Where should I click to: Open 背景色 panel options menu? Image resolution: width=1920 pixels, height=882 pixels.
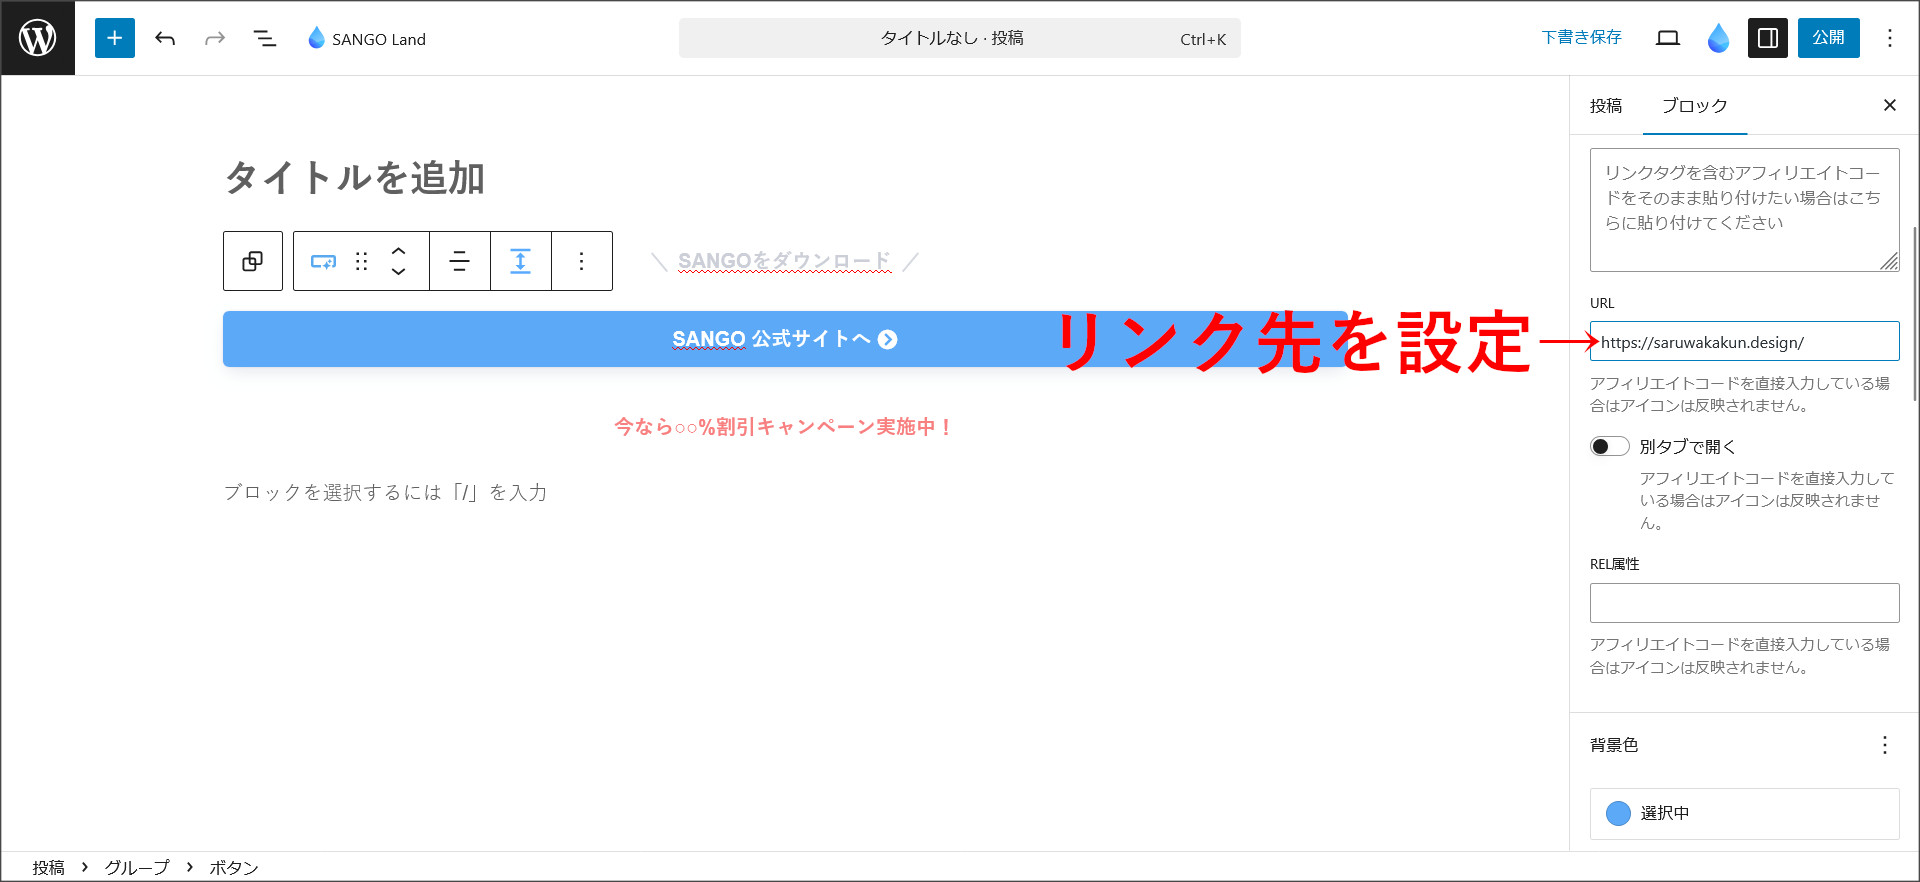[1884, 745]
